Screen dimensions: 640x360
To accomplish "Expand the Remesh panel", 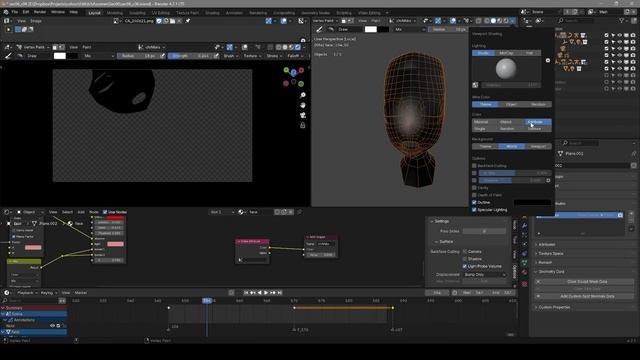I will click(545, 262).
